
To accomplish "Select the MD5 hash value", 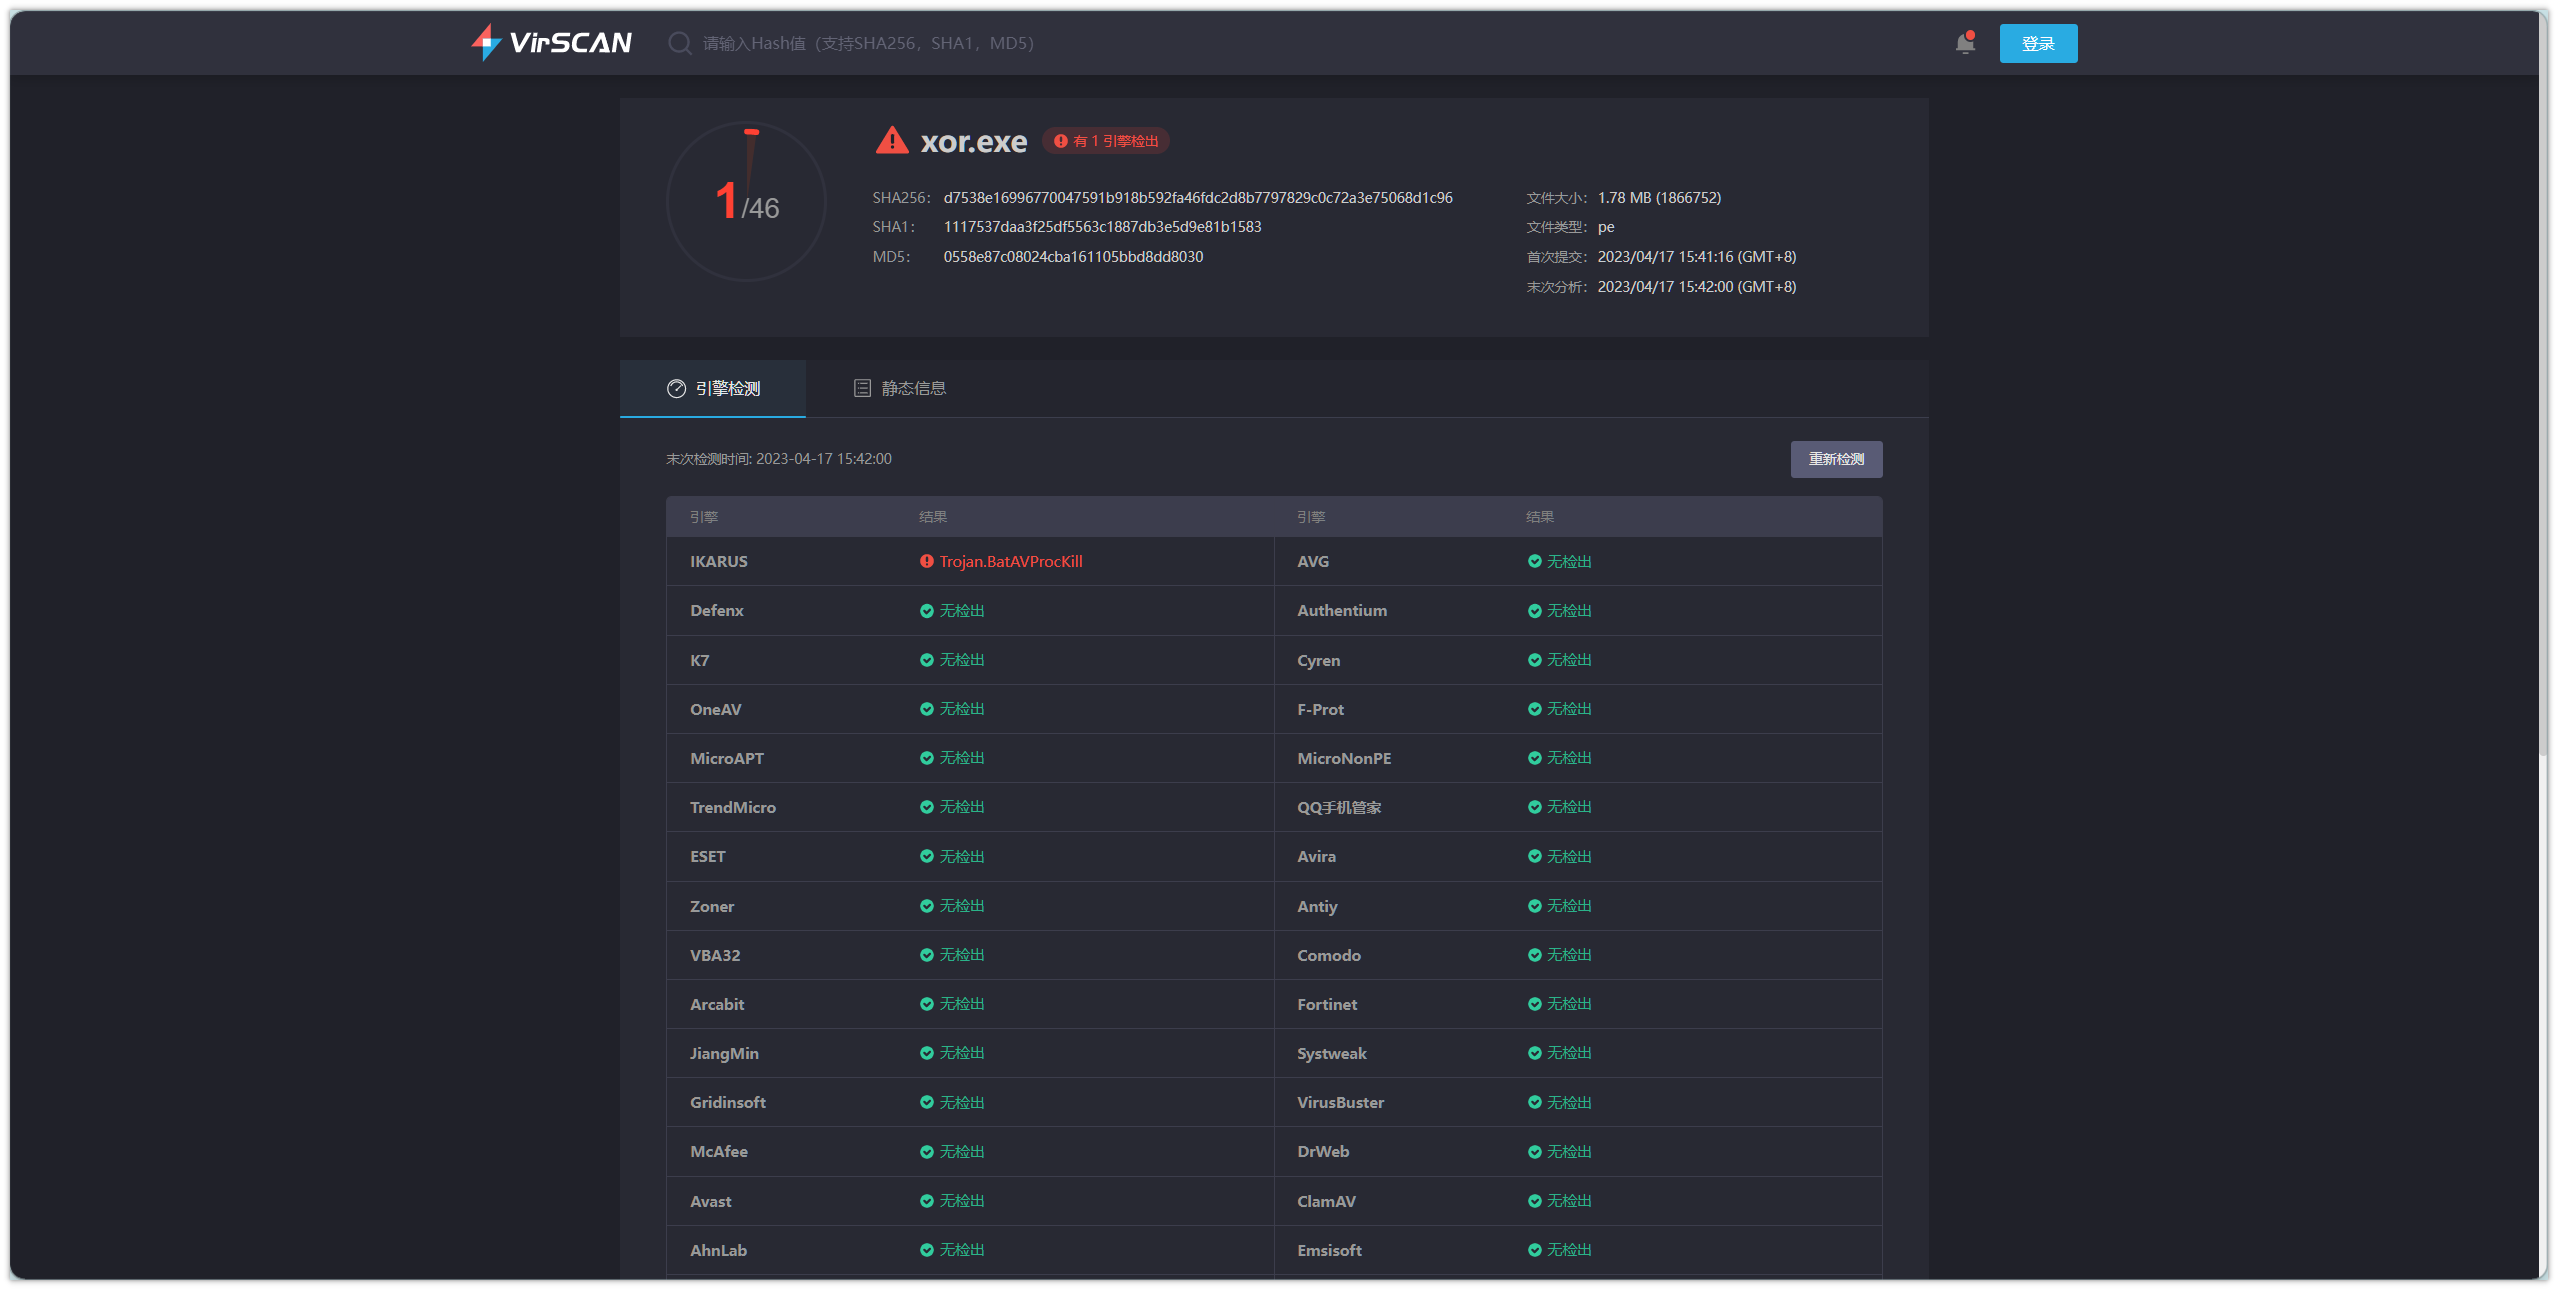I will pos(1073,257).
